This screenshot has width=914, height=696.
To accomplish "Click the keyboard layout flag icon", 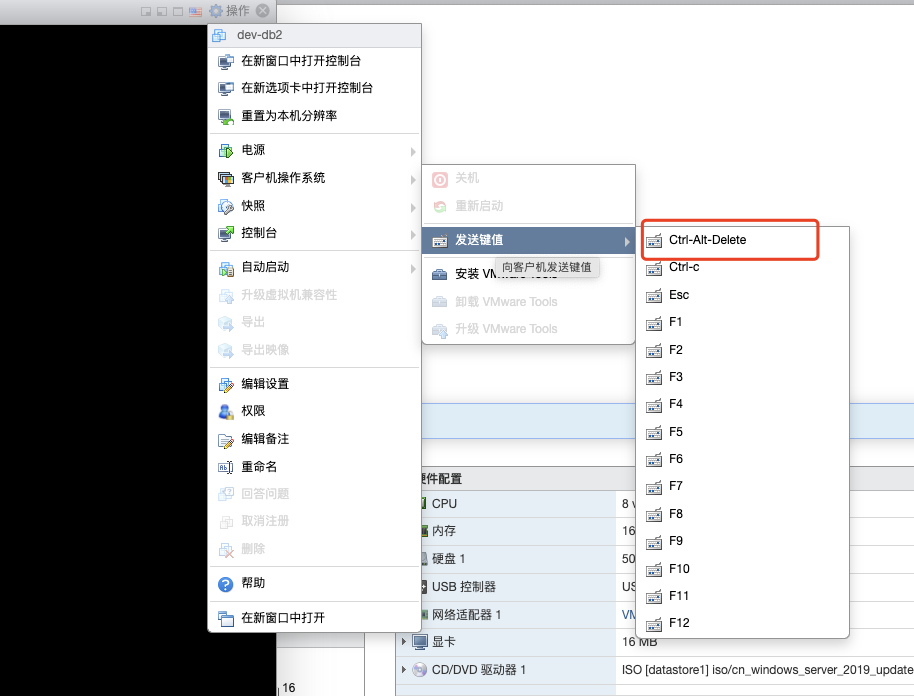I will [195, 11].
